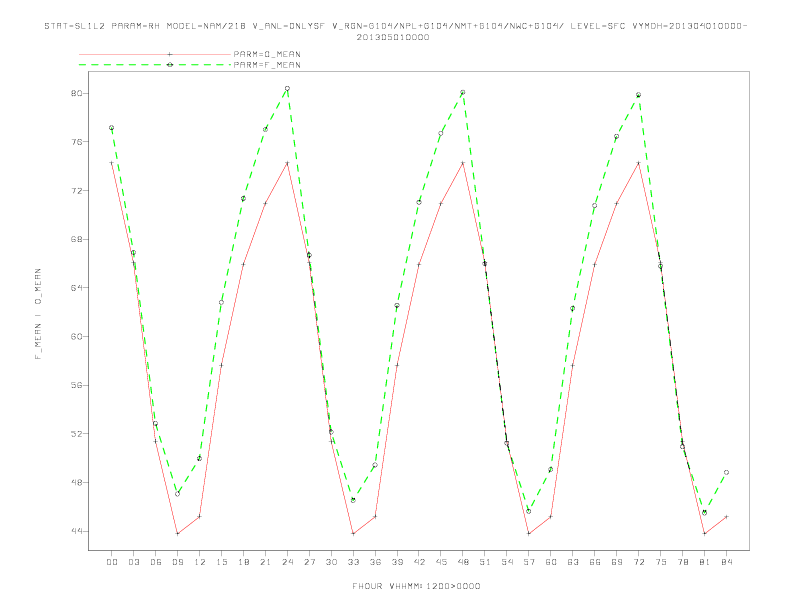Click the x-axis tick label 81
Image resolution: width=792 pixels, height=612 pixels.
(705, 562)
